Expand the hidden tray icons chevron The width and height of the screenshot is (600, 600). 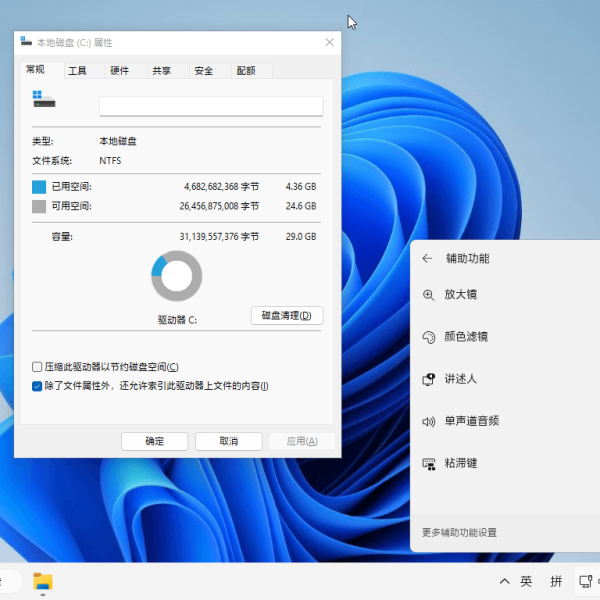tap(504, 582)
